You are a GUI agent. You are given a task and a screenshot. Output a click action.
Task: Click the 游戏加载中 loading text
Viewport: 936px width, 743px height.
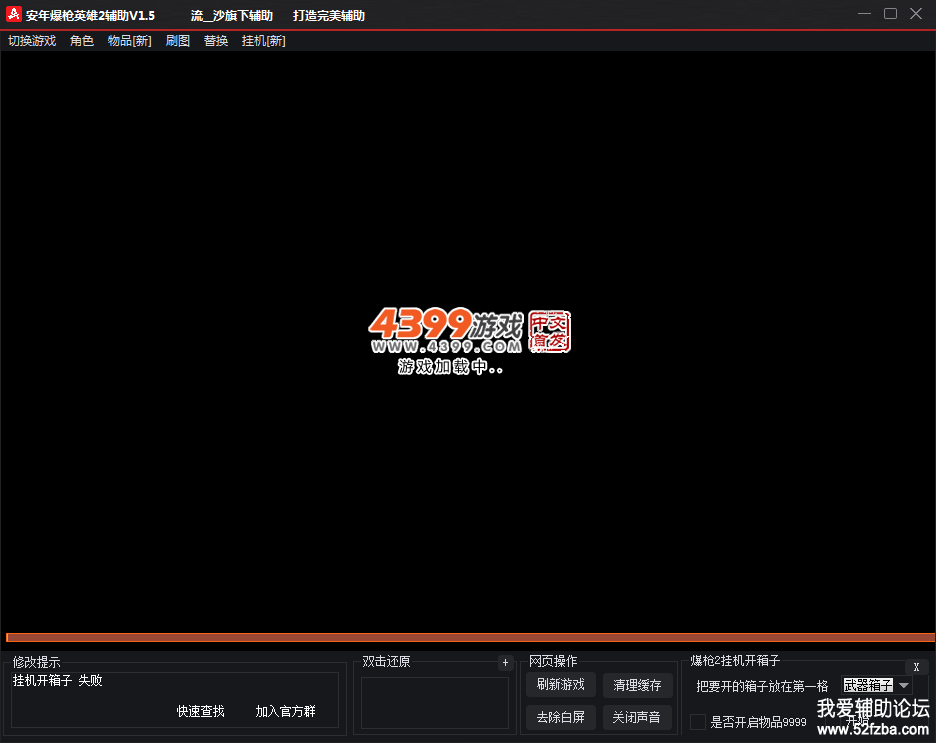[x=451, y=366]
